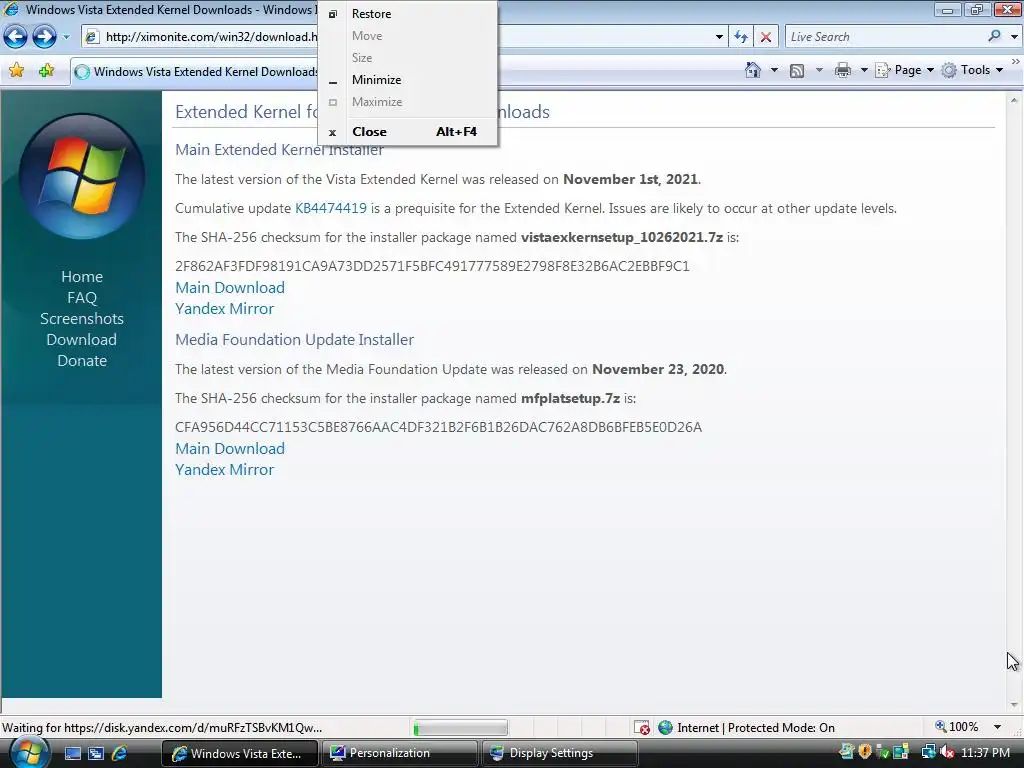Click the checksum starting with 2F862AF3FDF98191
1024x768 pixels.
click(x=432, y=266)
